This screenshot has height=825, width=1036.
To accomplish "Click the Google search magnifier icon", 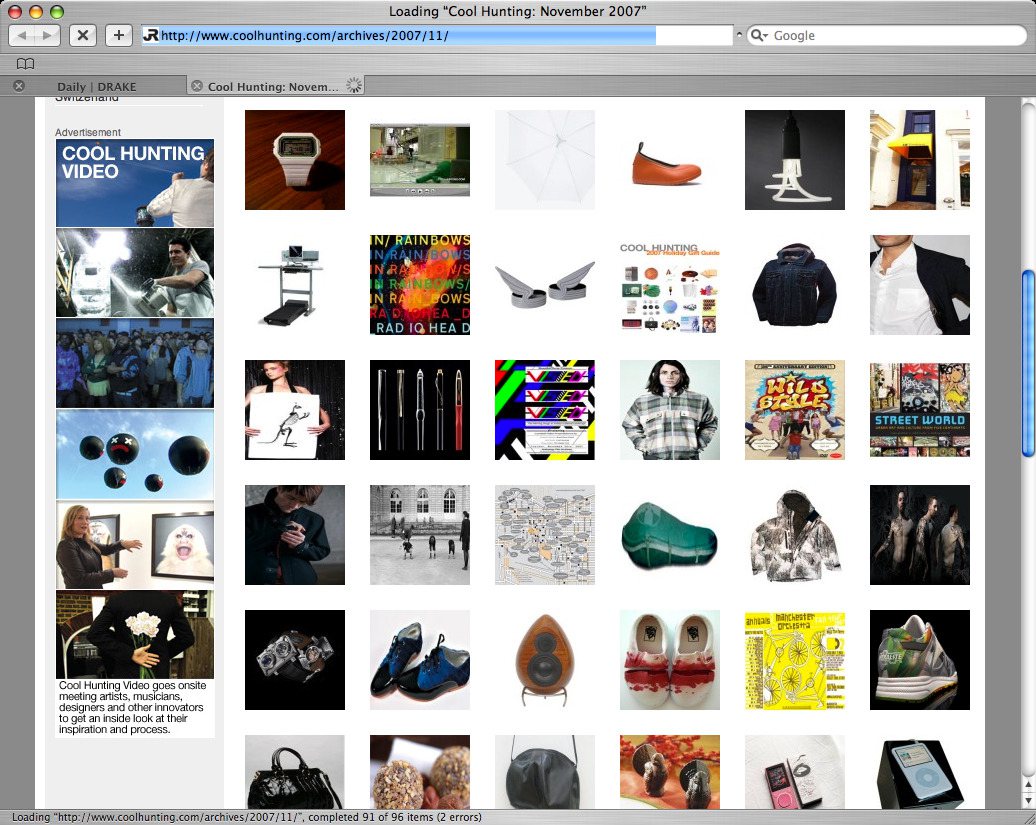I will click(x=758, y=36).
